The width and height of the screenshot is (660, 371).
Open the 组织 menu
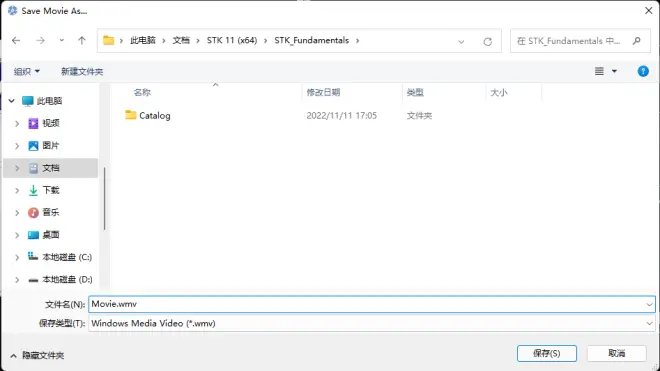point(27,72)
